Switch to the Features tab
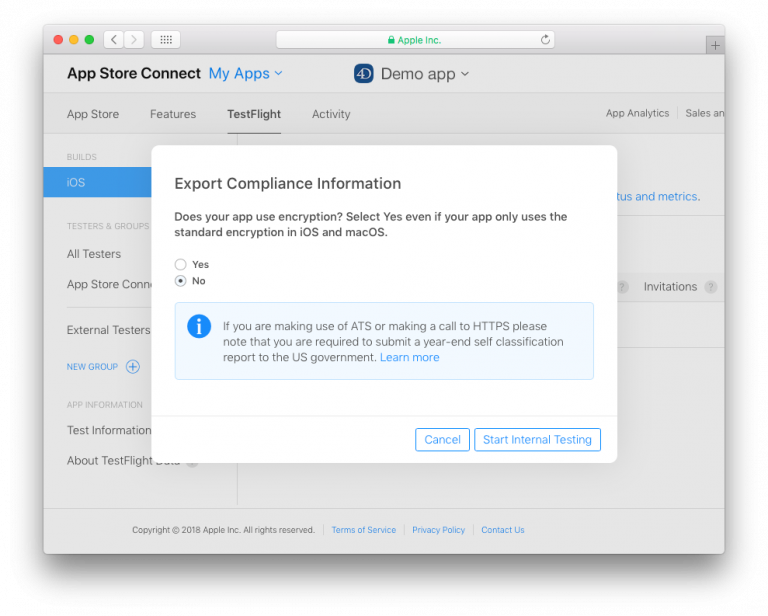 [173, 114]
